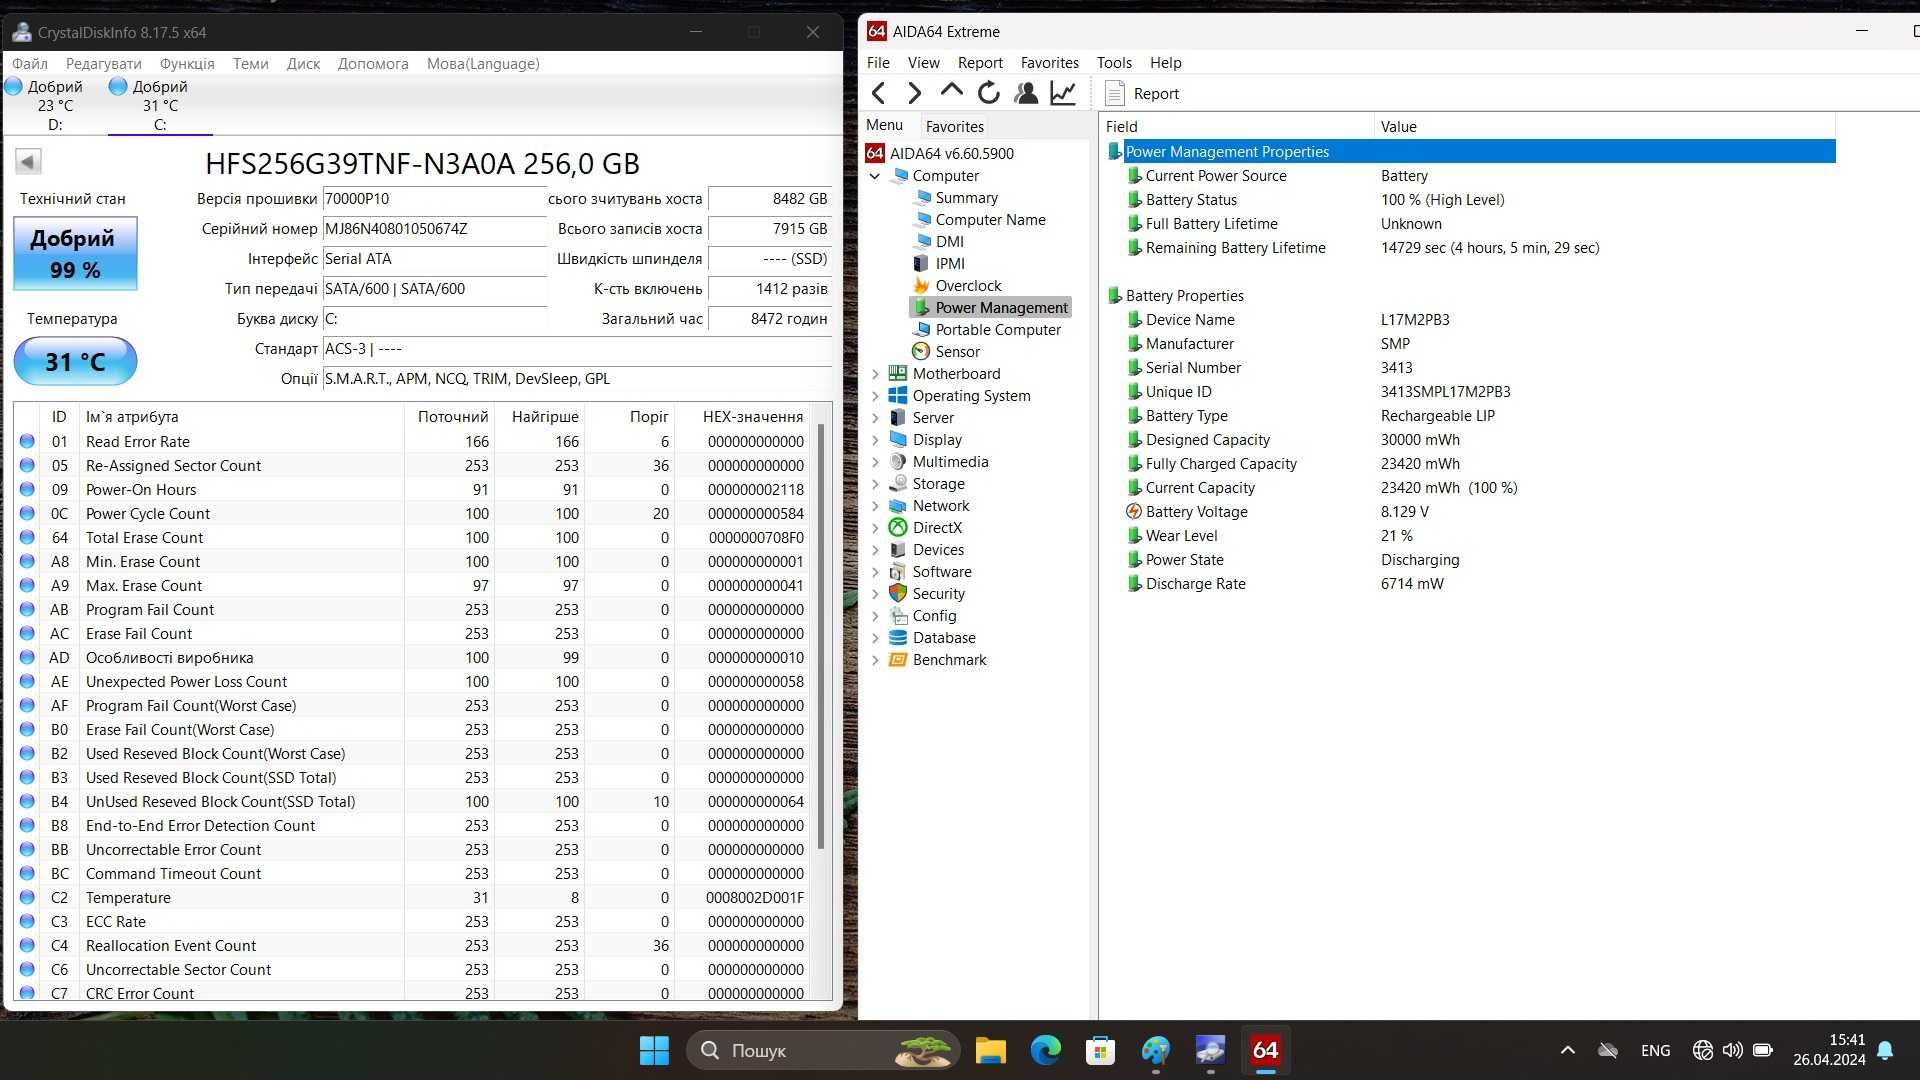Click the AIDA64 back navigation arrow icon
Screen dimensions: 1920x1080
(x=878, y=92)
